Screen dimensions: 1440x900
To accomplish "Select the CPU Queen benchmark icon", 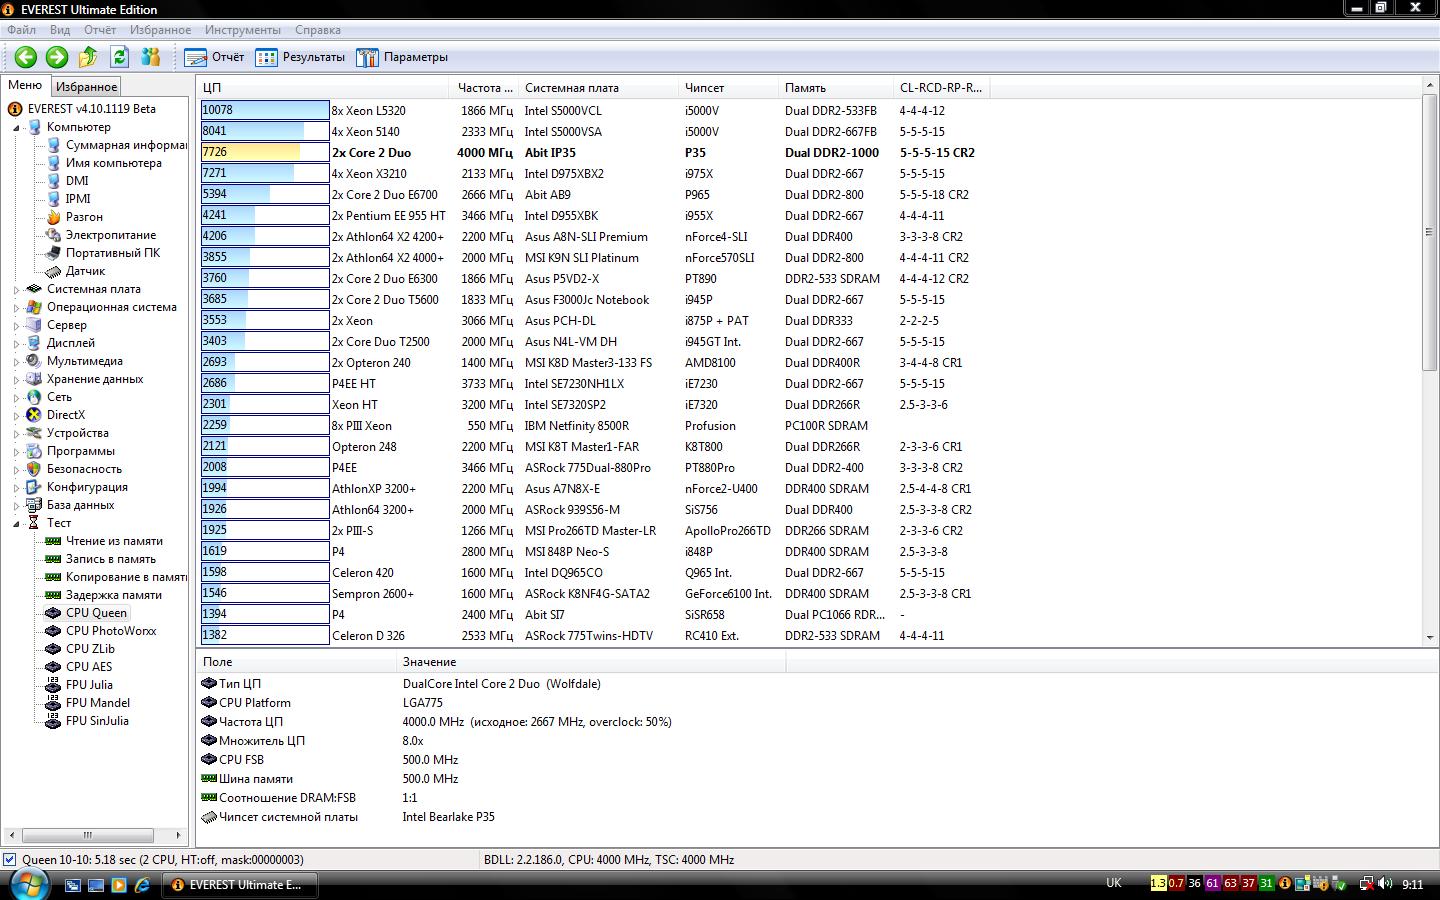I will coord(53,613).
